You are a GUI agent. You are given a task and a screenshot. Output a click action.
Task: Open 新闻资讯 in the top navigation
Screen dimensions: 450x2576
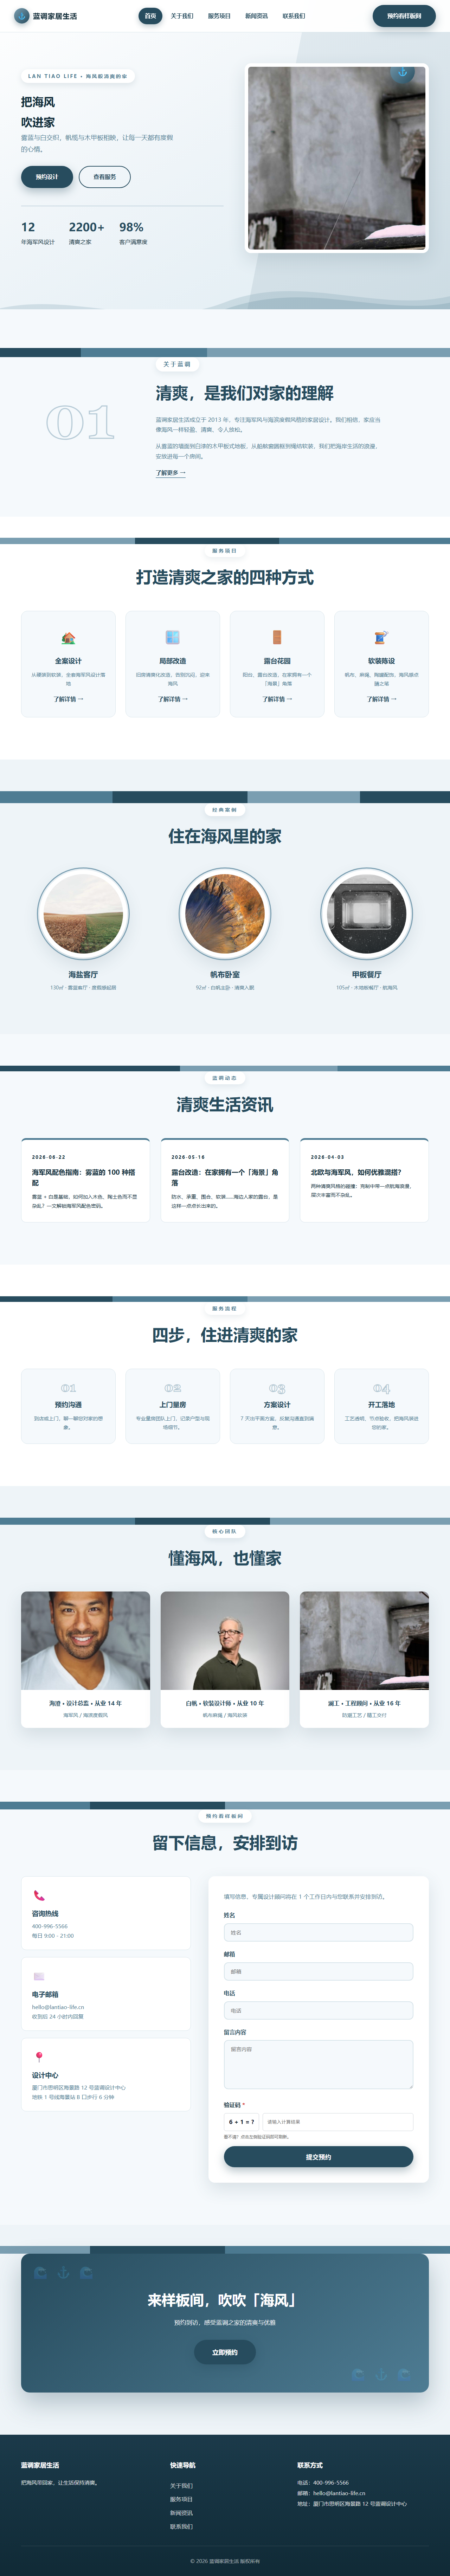(256, 16)
